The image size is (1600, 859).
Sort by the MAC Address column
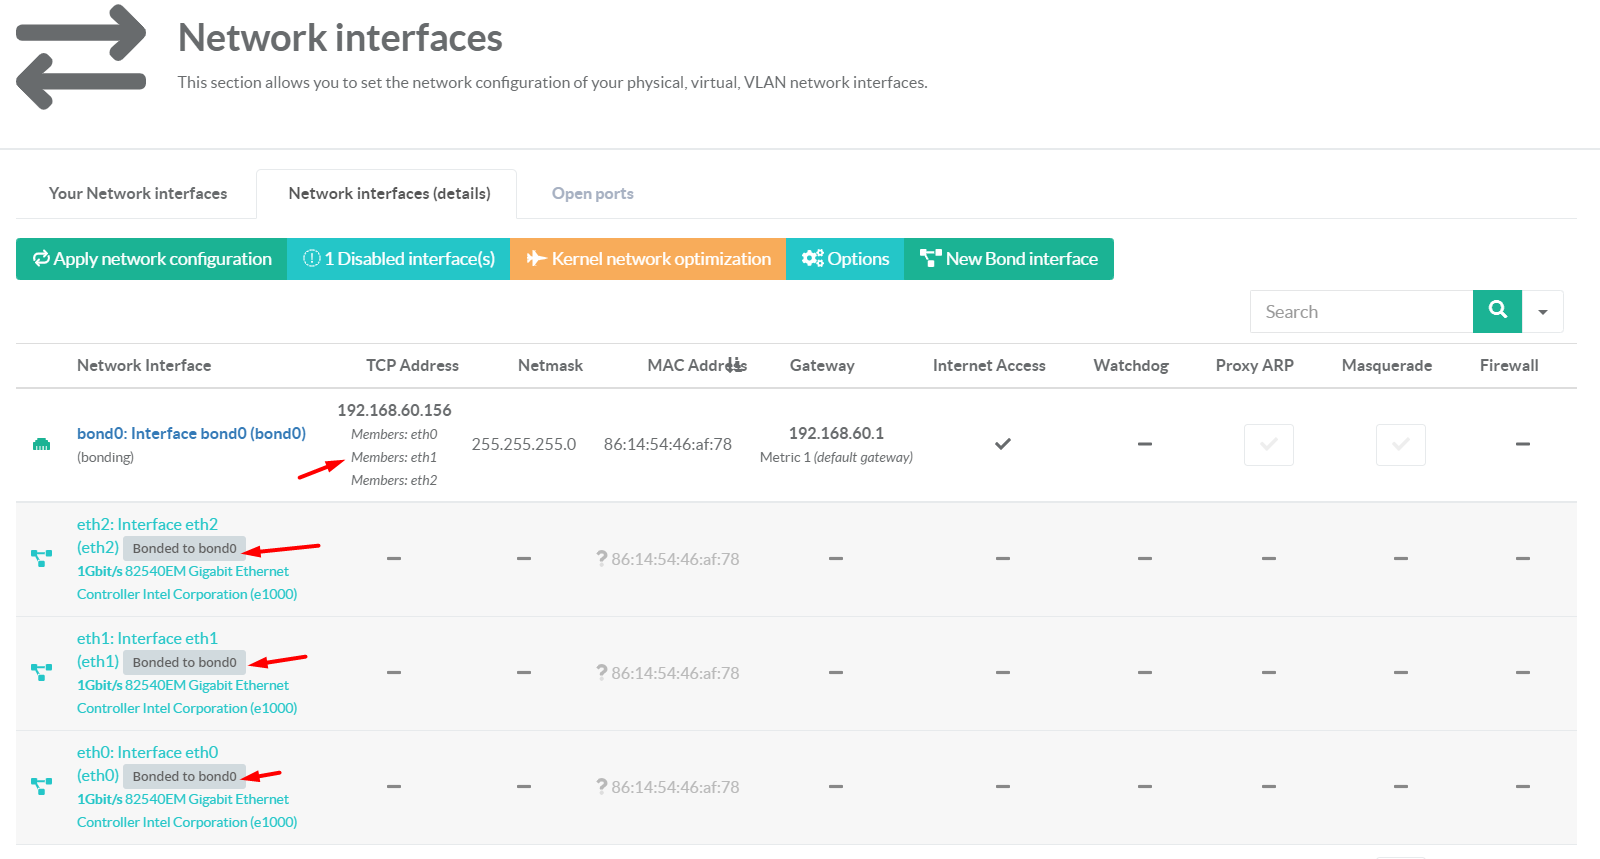pyautogui.click(x=696, y=365)
